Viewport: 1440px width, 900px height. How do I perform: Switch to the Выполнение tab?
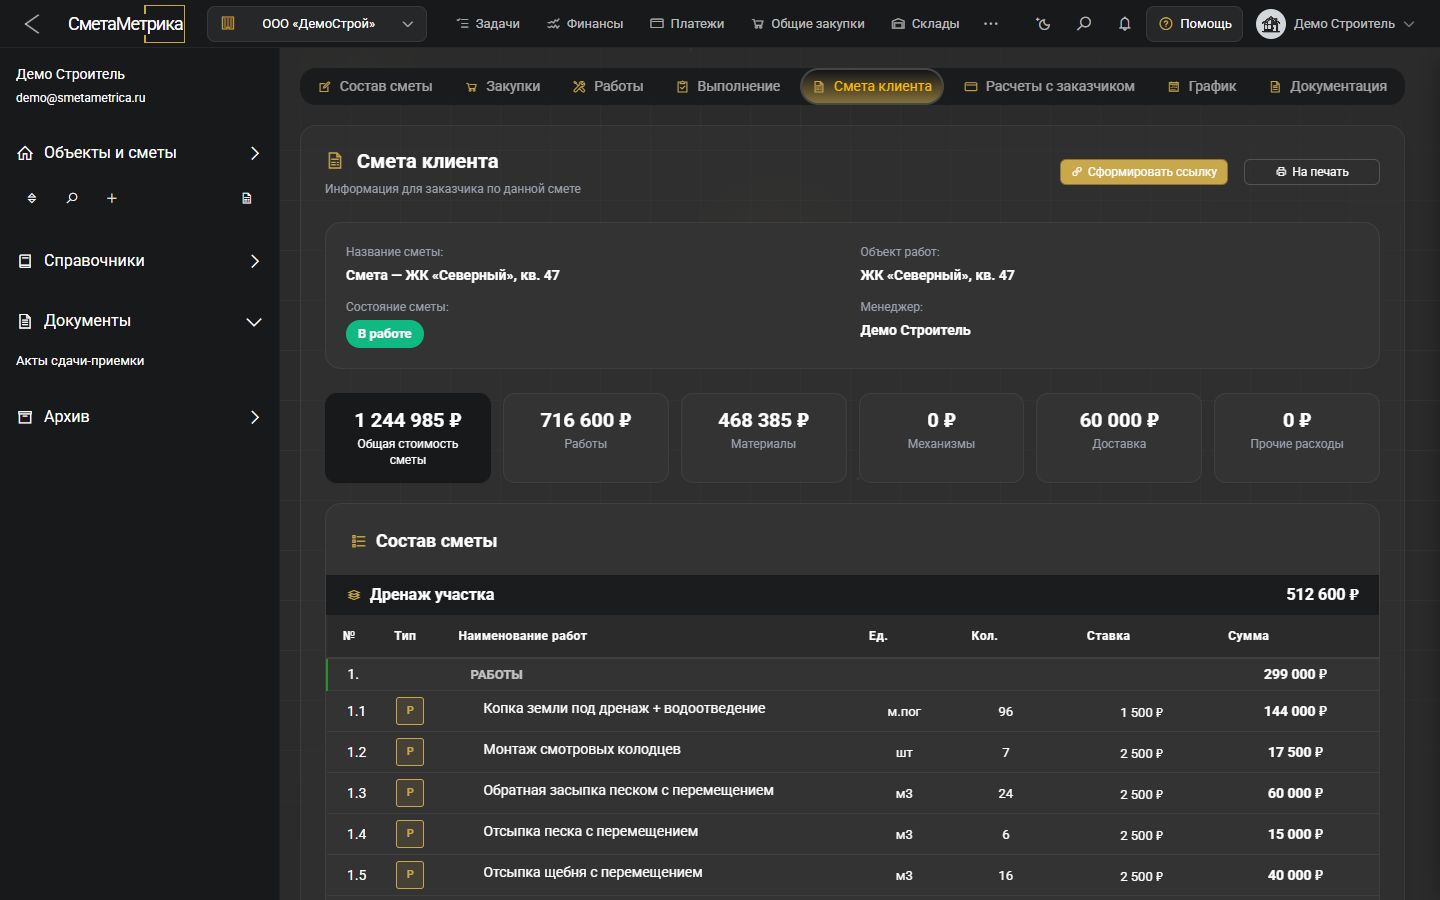[x=728, y=87]
